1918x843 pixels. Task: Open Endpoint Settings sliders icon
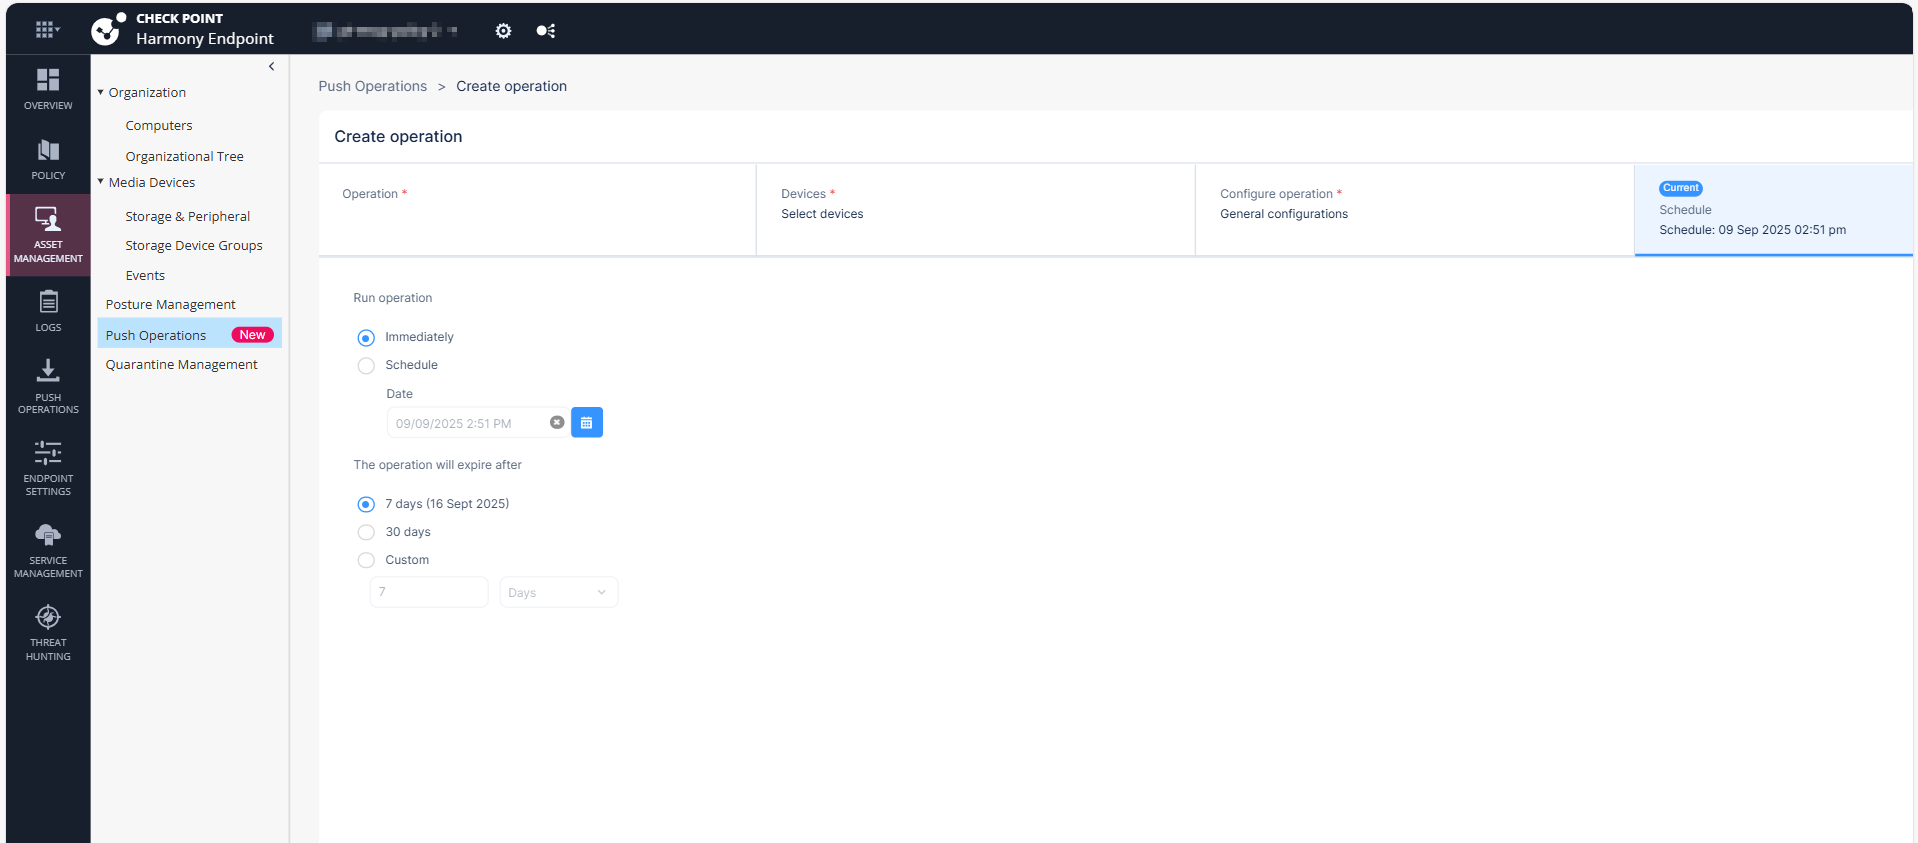click(48, 454)
